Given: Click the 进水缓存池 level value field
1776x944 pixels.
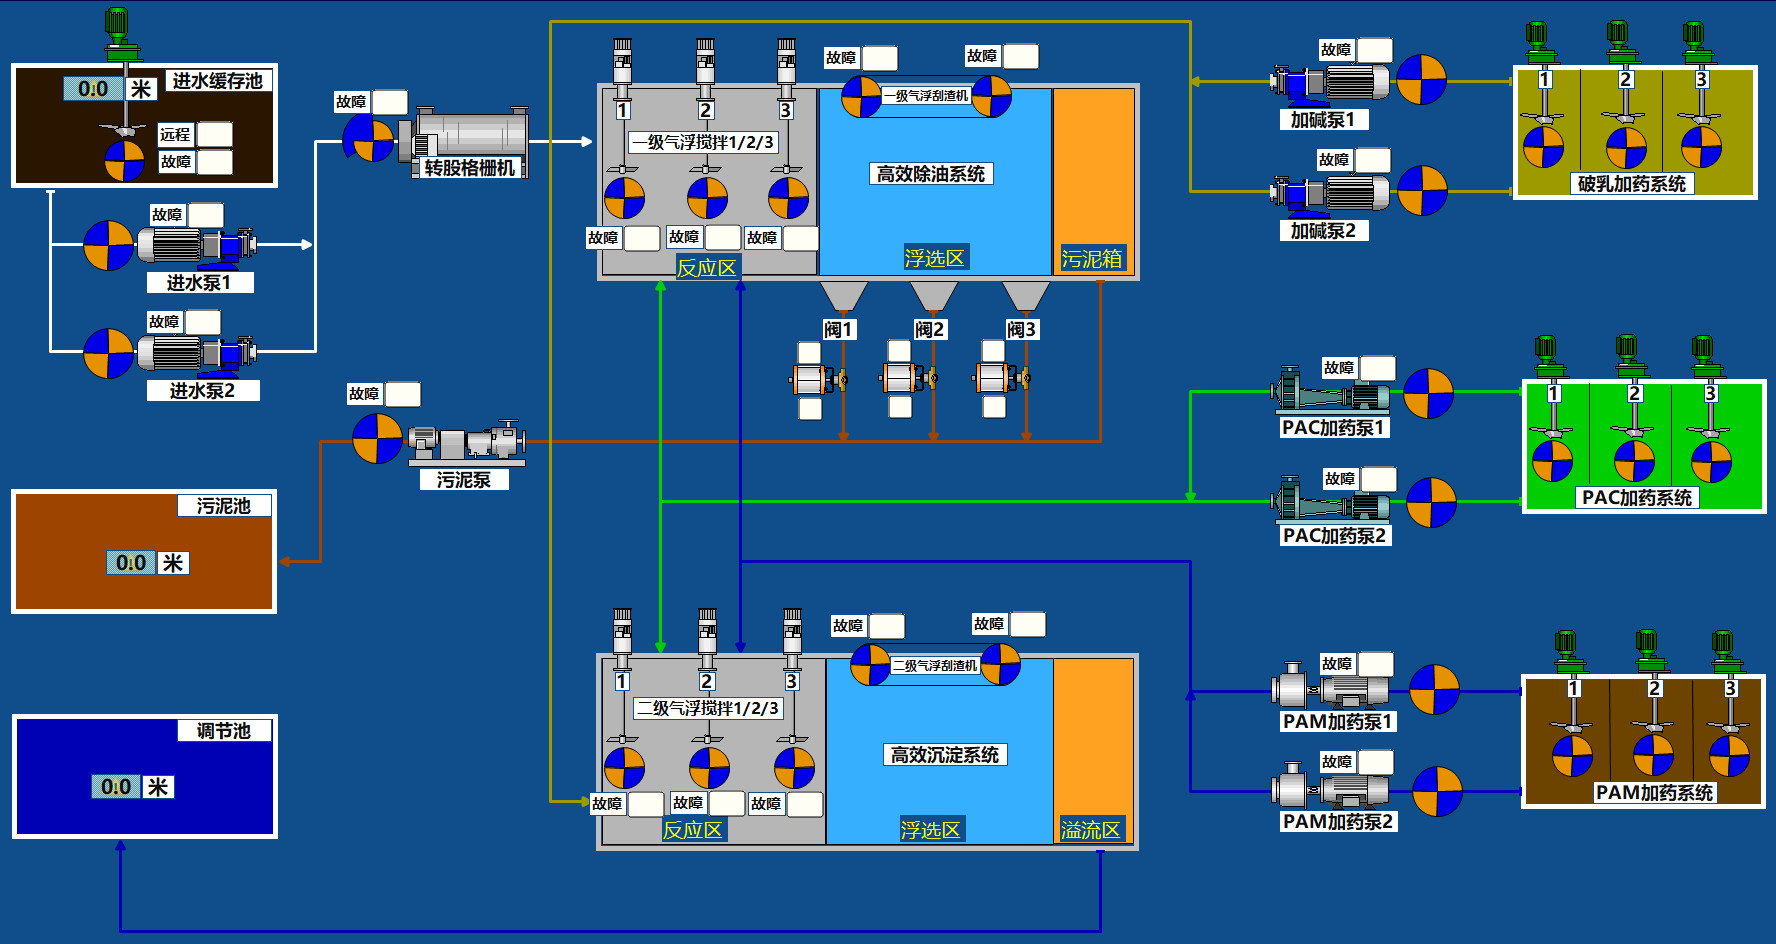Looking at the screenshot, I should [93, 89].
